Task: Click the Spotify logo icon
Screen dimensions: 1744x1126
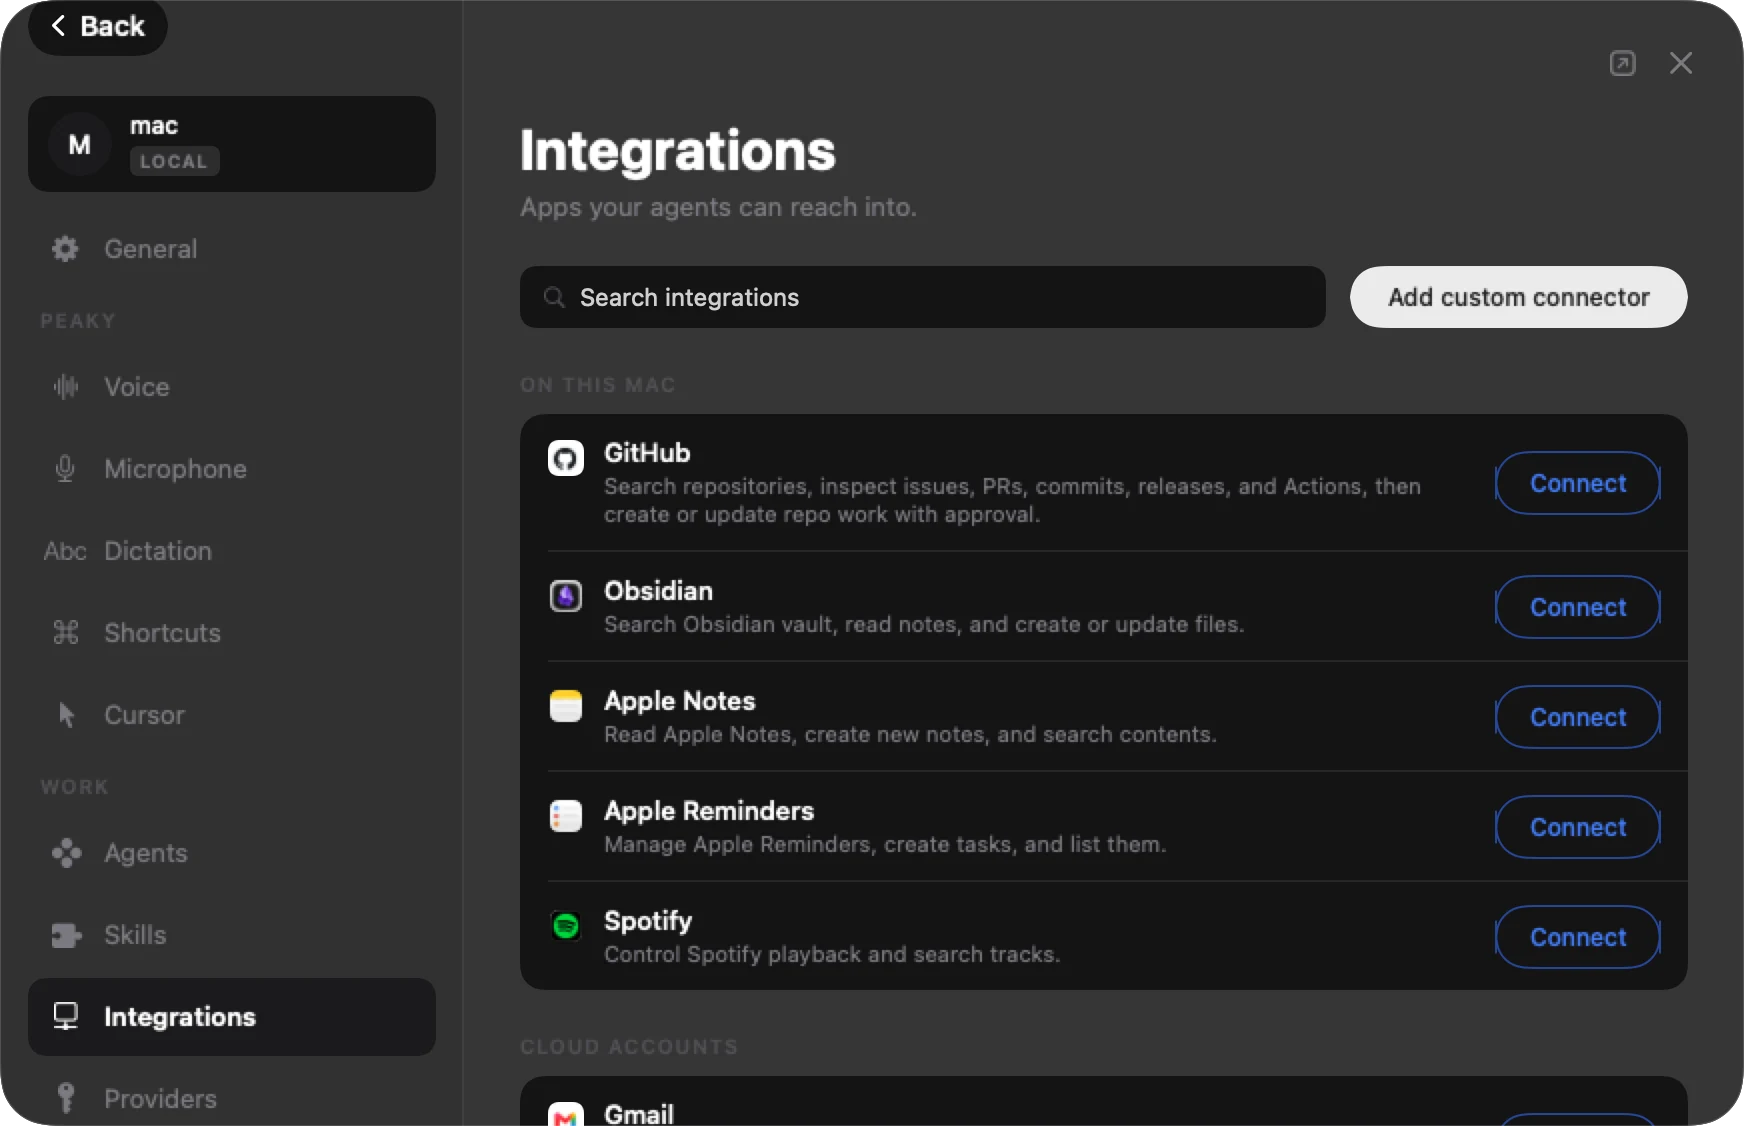Action: [x=566, y=926]
